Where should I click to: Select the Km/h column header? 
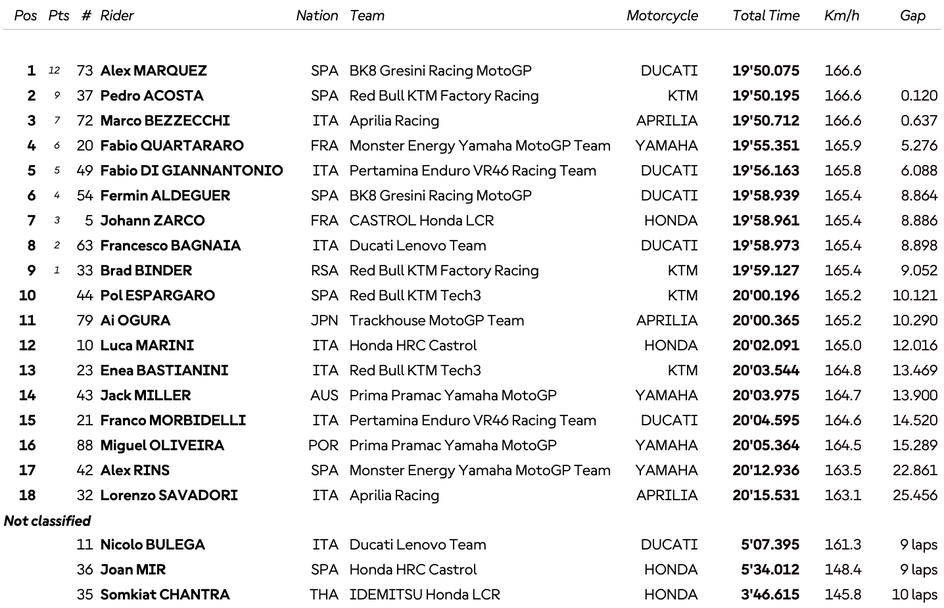pos(842,16)
